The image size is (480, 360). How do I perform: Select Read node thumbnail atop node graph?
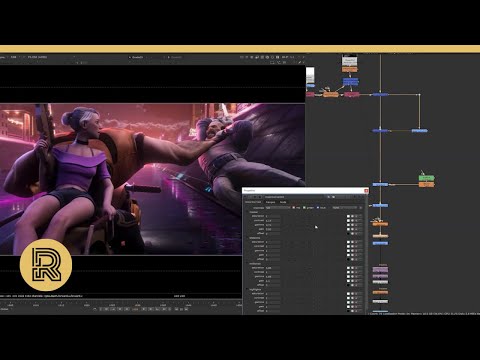coord(350,62)
